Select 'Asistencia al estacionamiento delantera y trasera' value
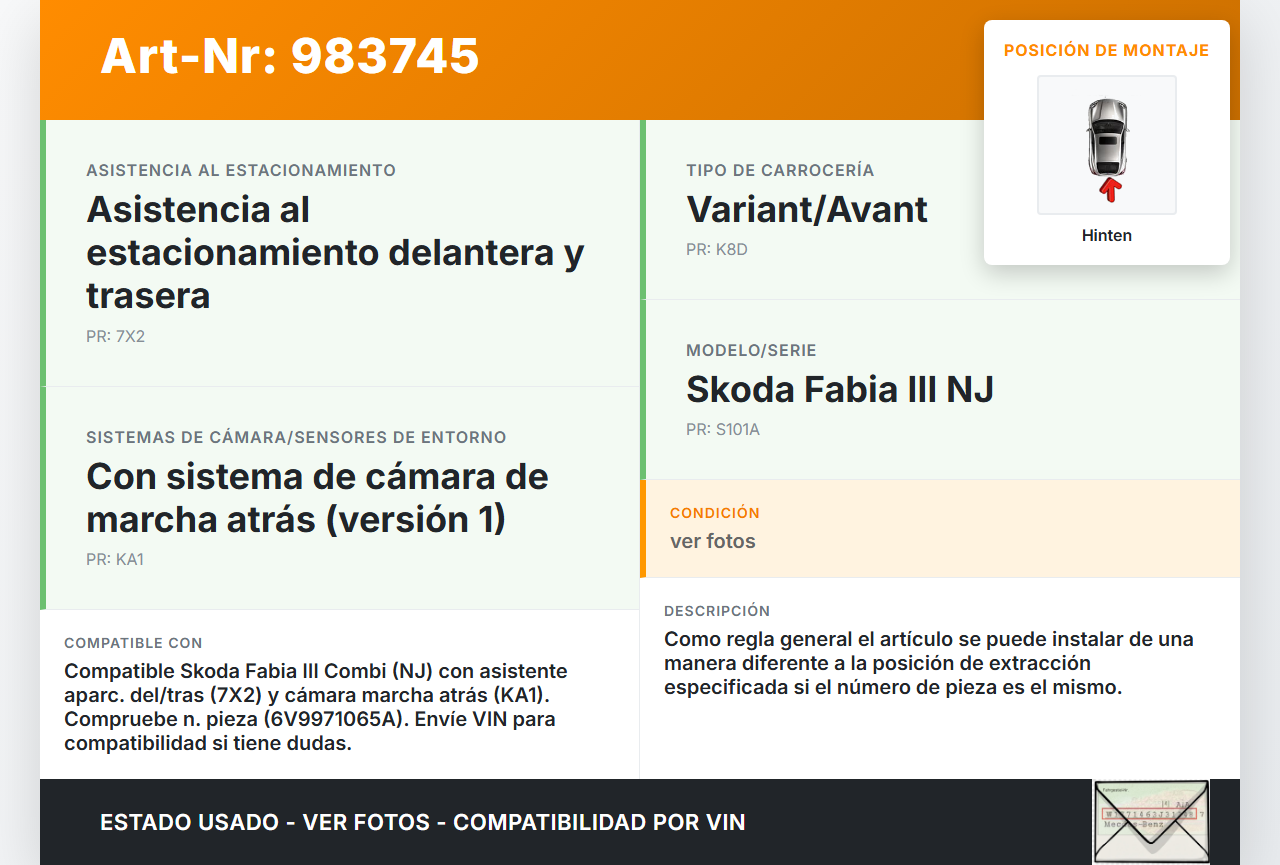 [x=335, y=252]
